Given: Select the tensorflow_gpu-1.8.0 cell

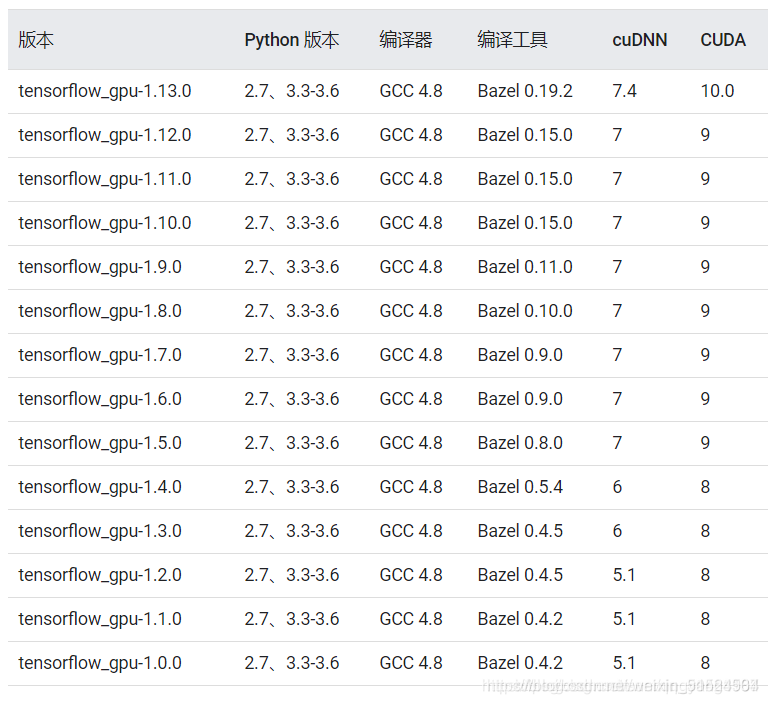Looking at the screenshot, I should click(x=100, y=312).
